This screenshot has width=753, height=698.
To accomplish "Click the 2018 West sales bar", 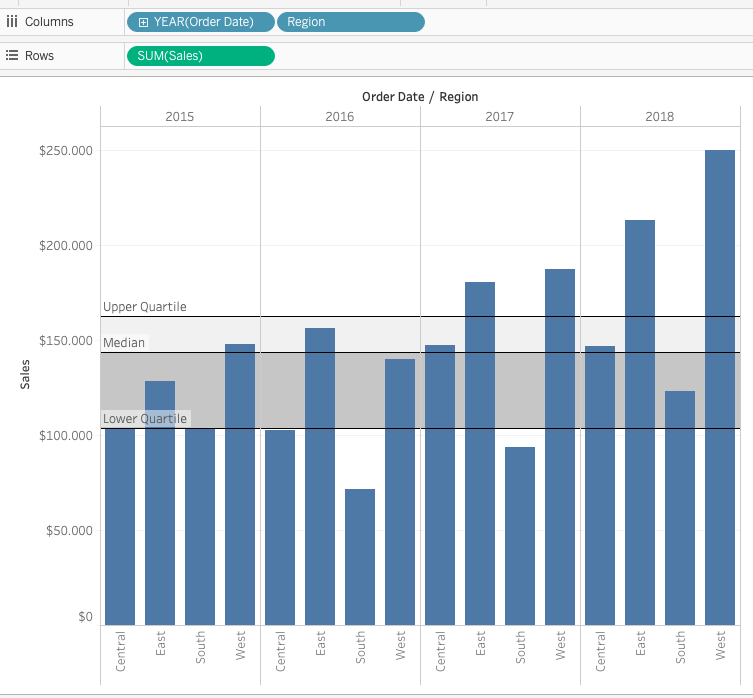I will [x=720, y=387].
